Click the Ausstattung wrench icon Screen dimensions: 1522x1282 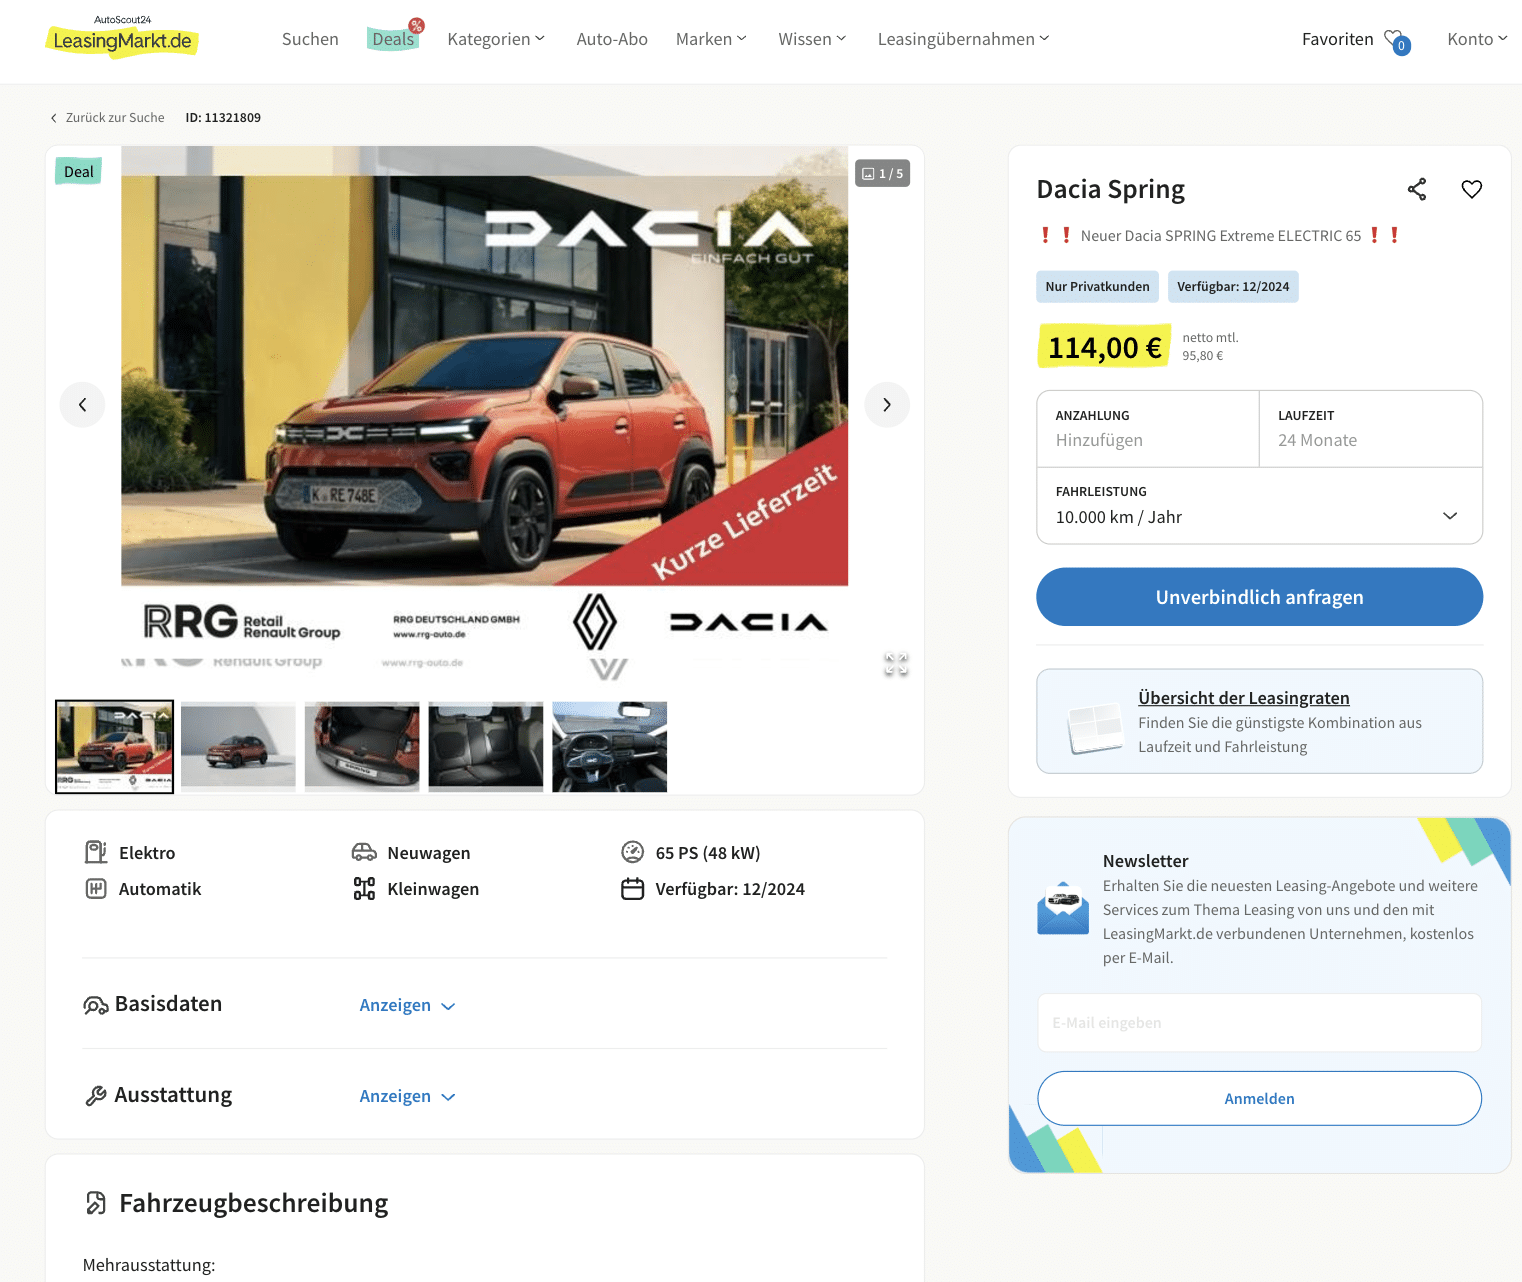[96, 1096]
